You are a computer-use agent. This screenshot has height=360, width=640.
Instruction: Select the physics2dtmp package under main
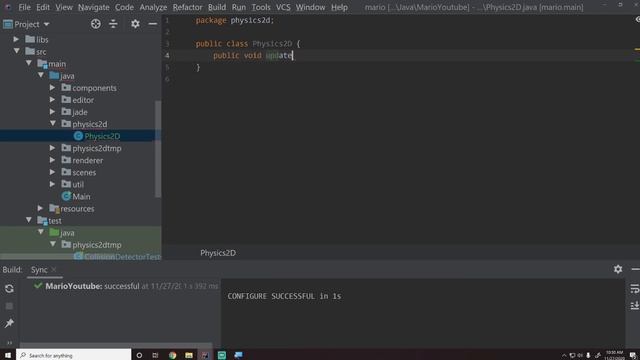pos(97,148)
